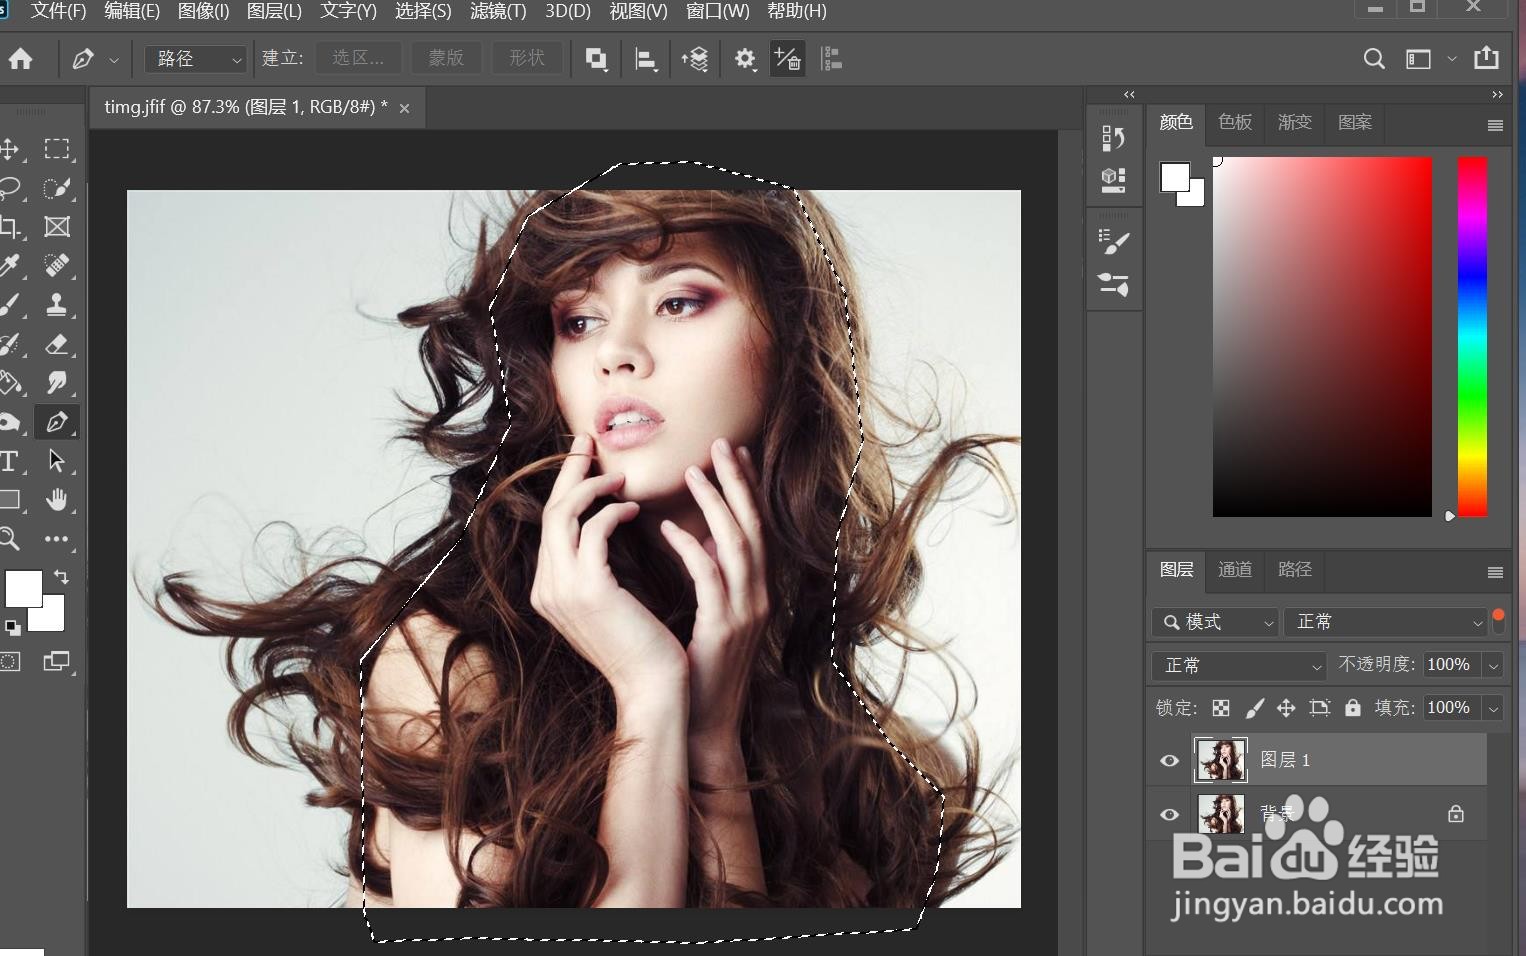Hide the 背景 layer

point(1169,814)
